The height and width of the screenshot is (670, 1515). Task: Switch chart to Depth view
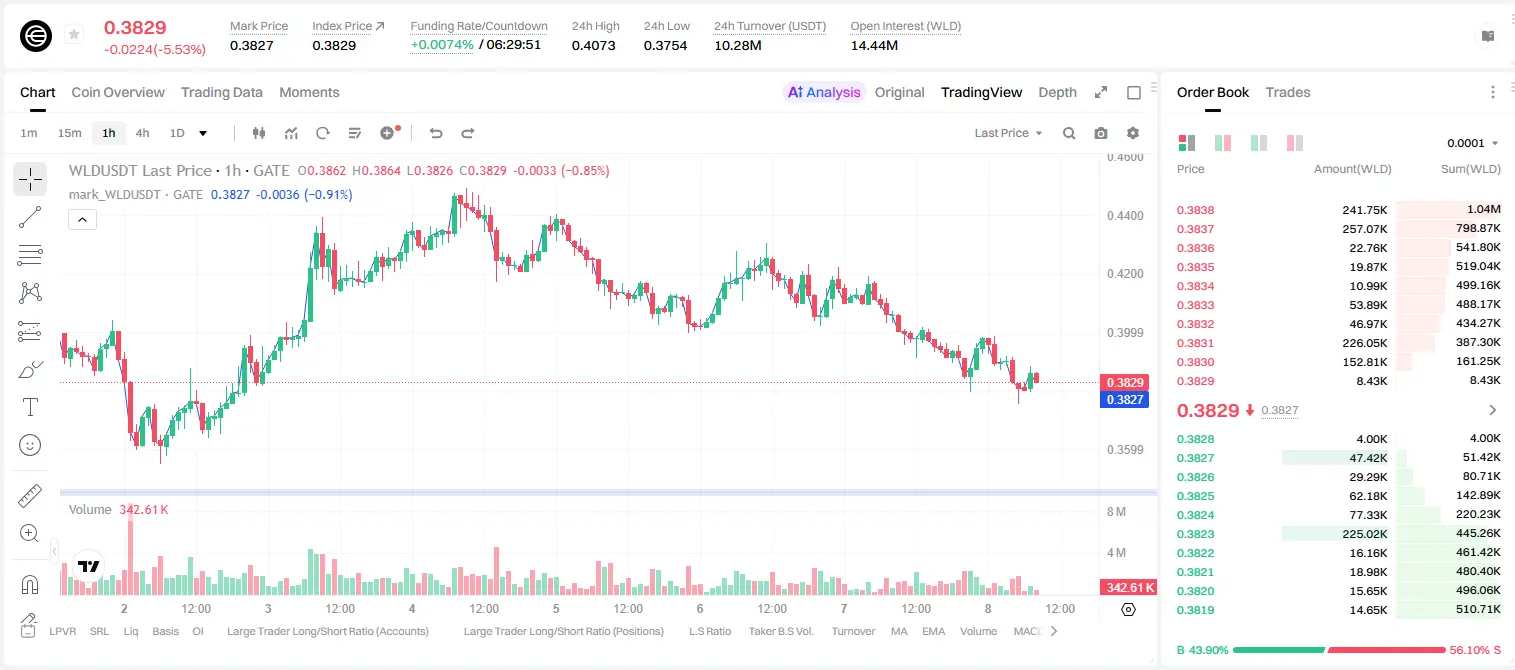pos(1057,92)
